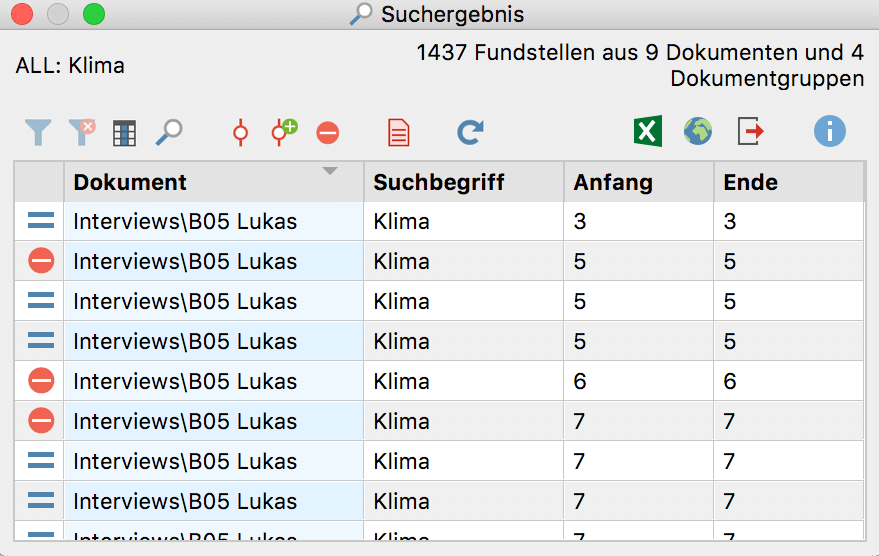Viewport: 879px width, 556px height.
Task: Click the red exclude toolbar button
Action: coord(327,133)
